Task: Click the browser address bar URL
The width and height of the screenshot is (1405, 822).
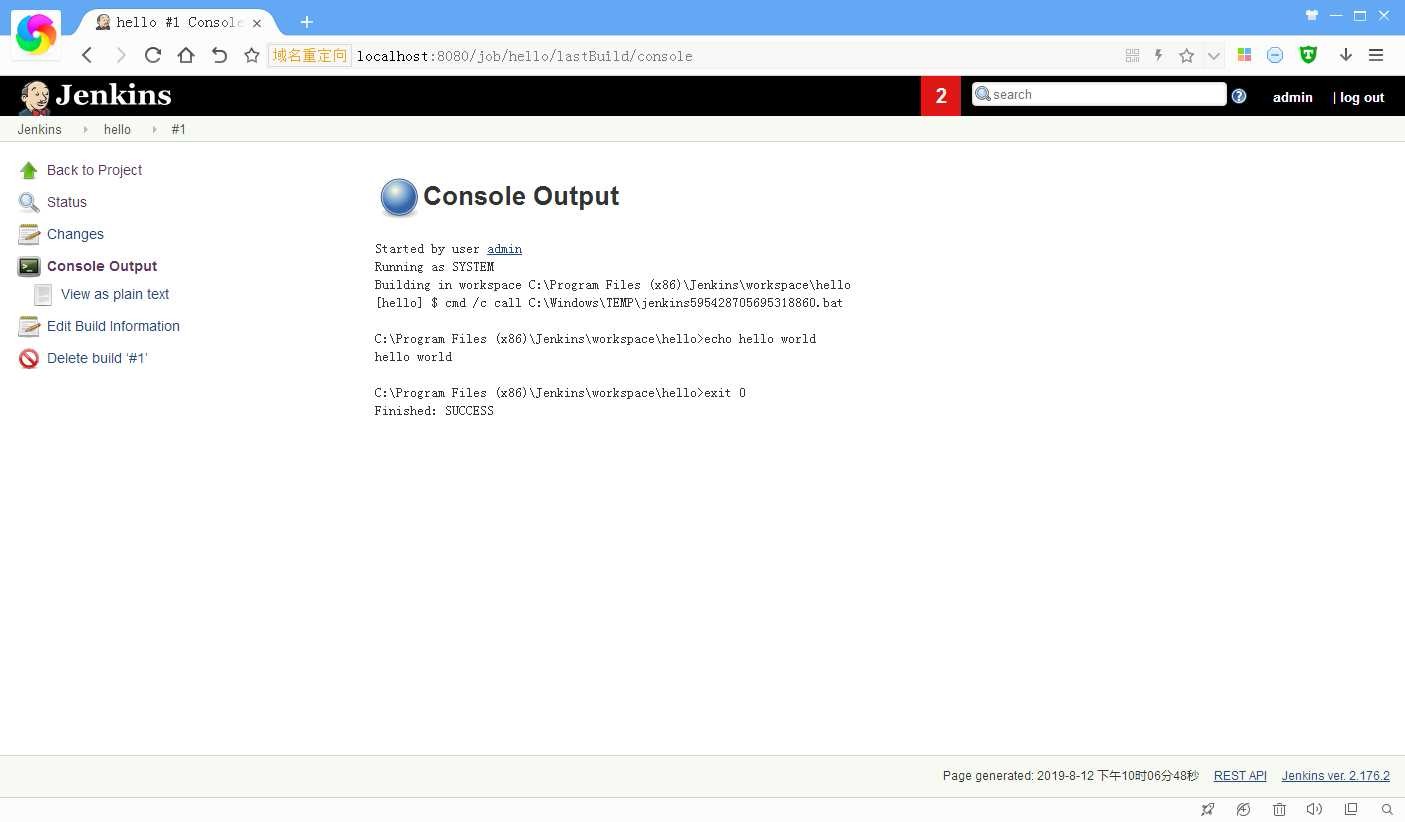Action: pyautogui.click(x=525, y=56)
